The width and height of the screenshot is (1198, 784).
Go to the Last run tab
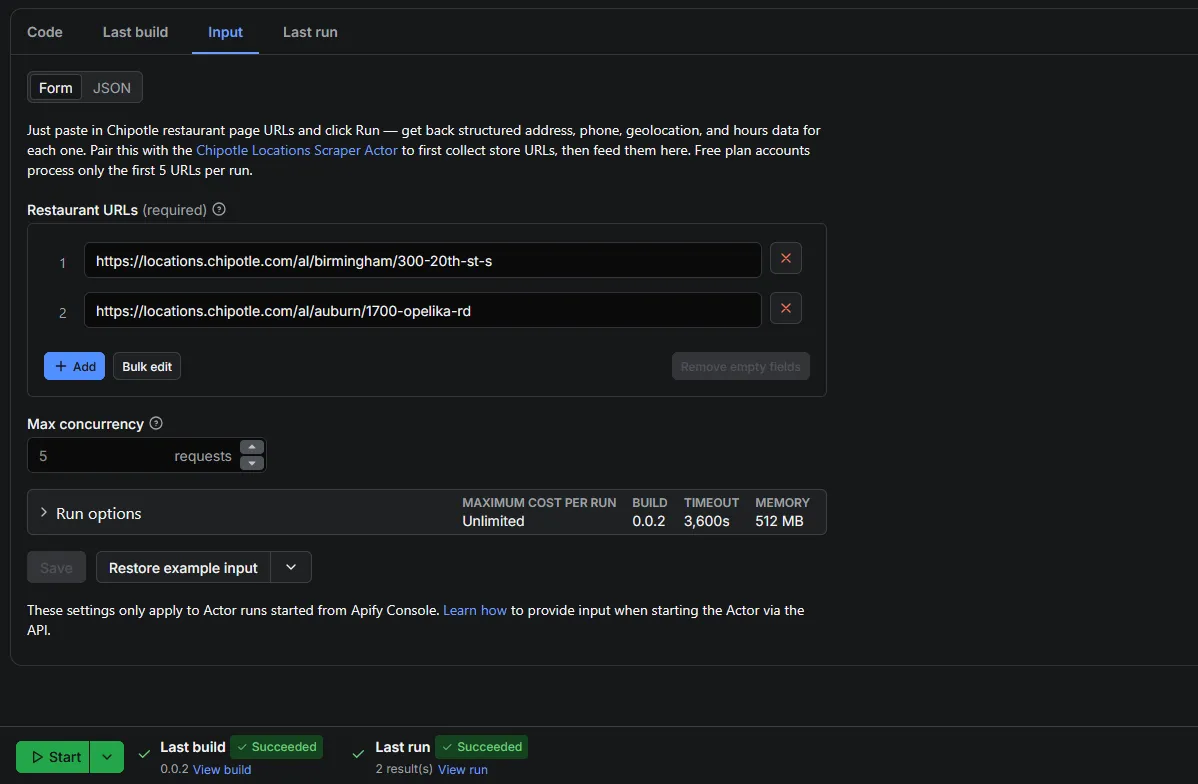click(310, 32)
